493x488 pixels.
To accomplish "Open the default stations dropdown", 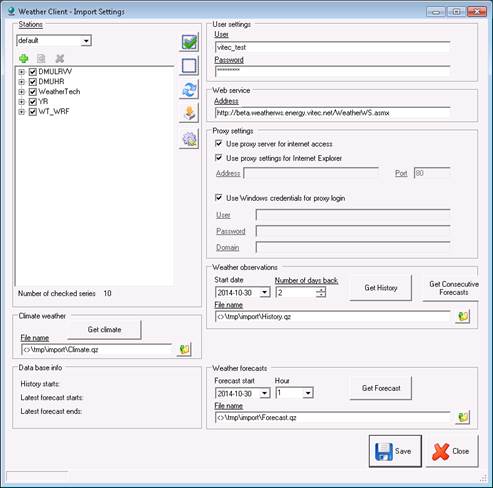I will click(x=86, y=41).
